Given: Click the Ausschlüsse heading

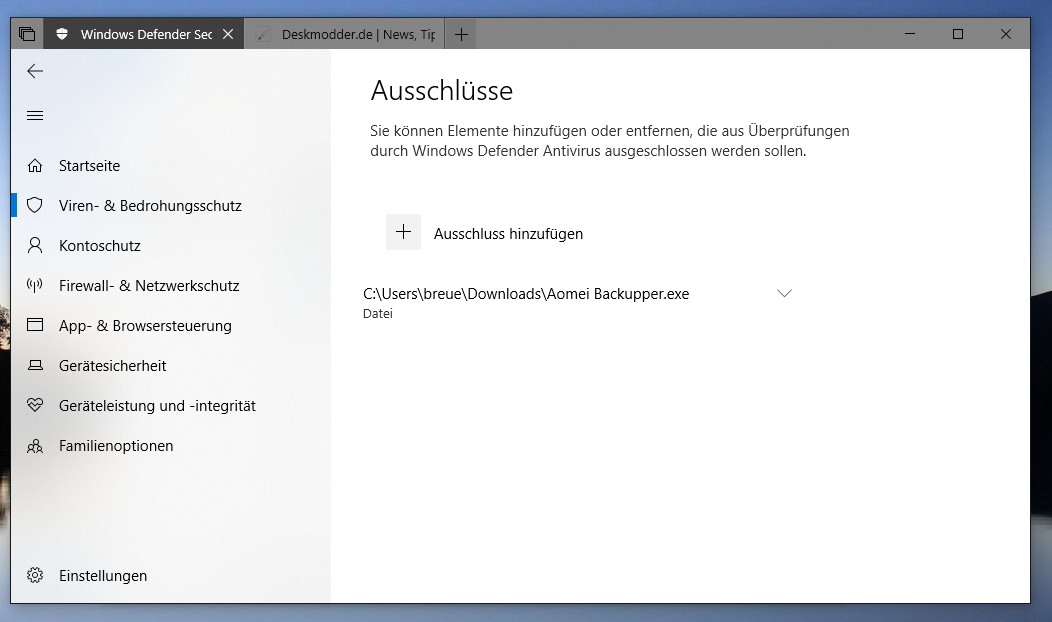Looking at the screenshot, I should click(441, 91).
